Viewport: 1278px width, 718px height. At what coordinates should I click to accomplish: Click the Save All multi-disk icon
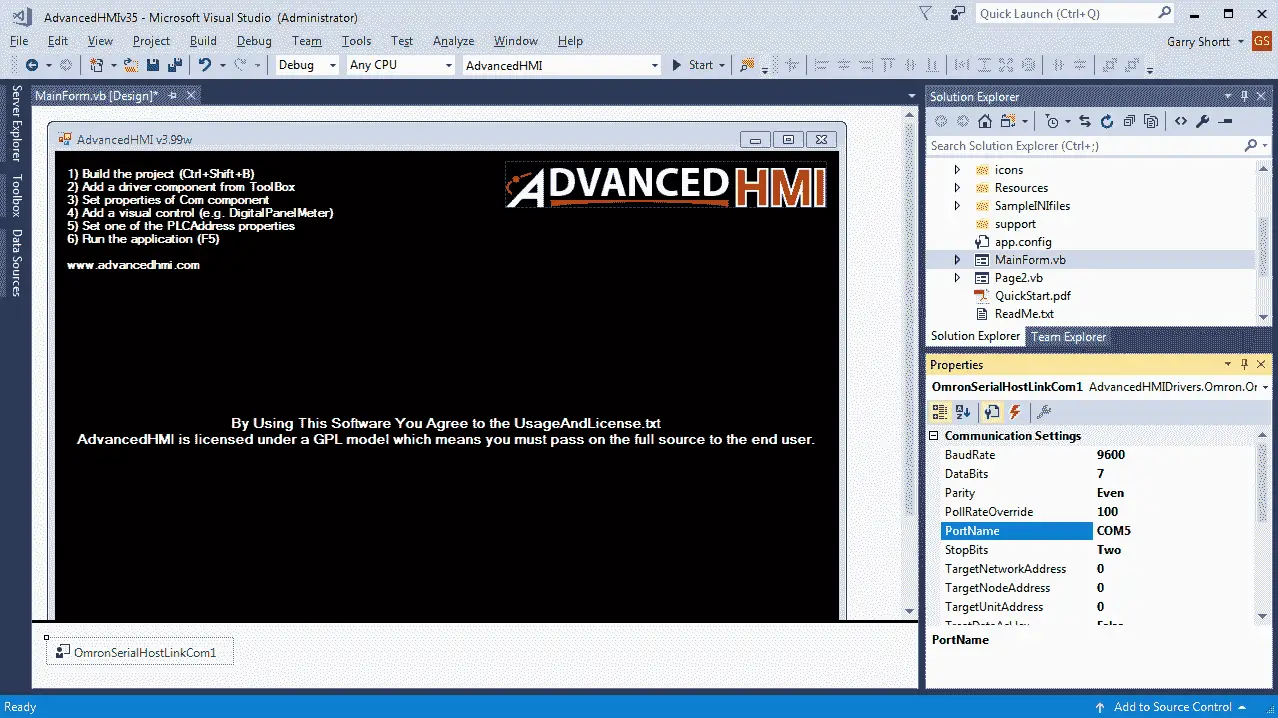(x=175, y=65)
